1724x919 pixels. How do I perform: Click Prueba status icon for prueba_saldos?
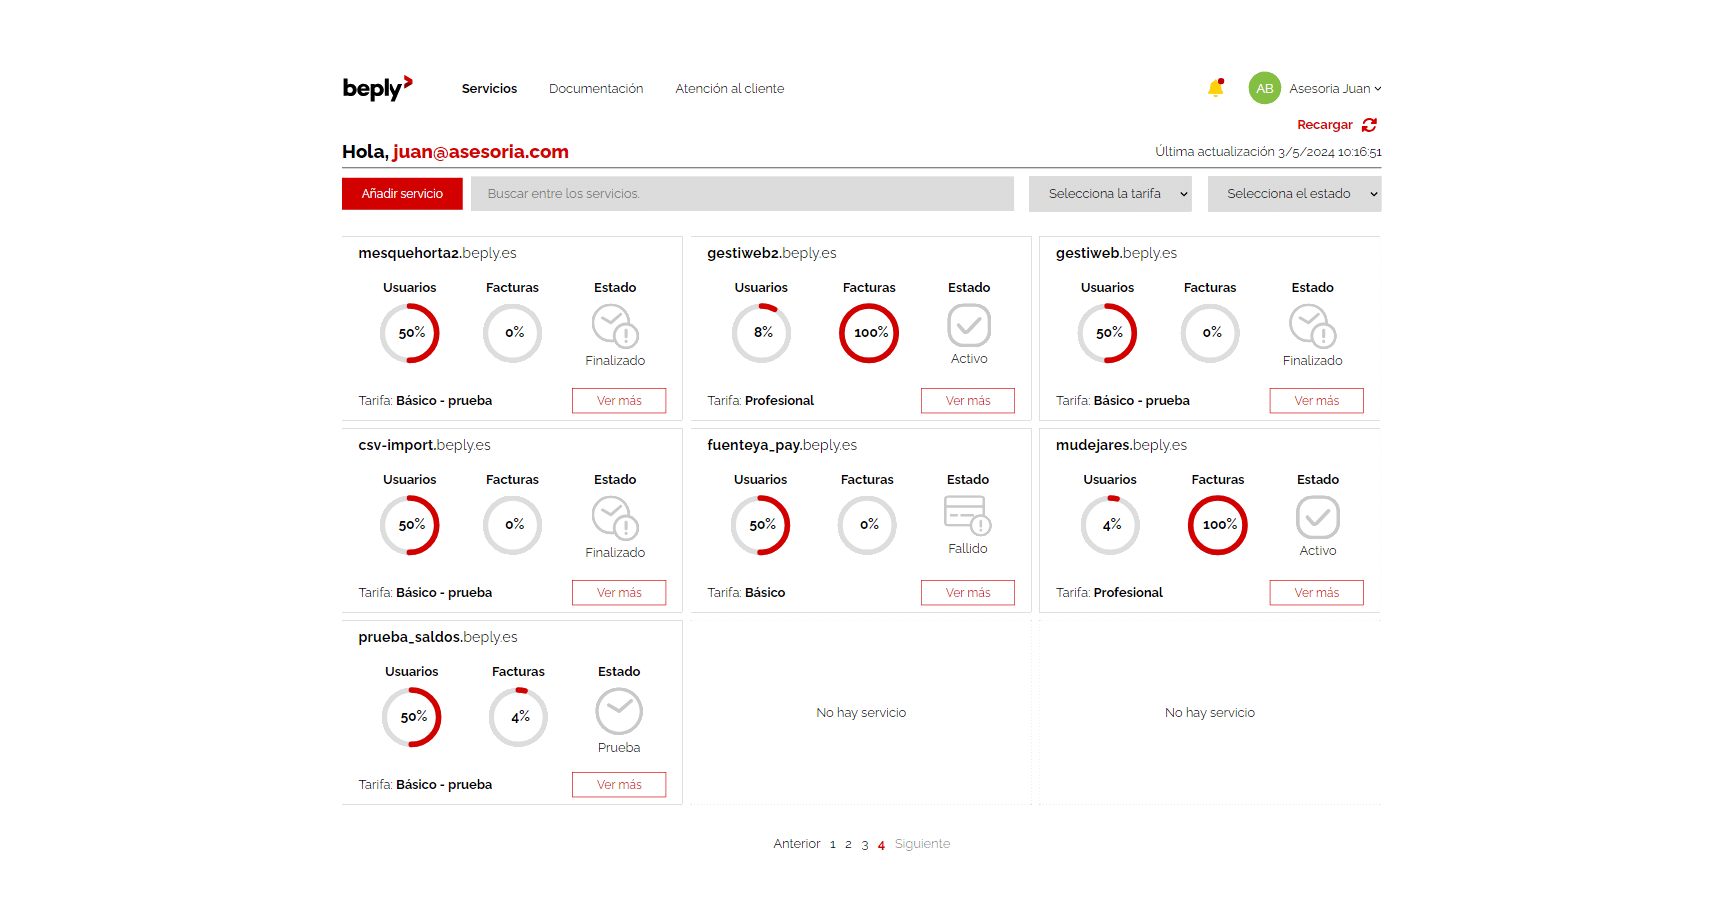click(x=619, y=712)
